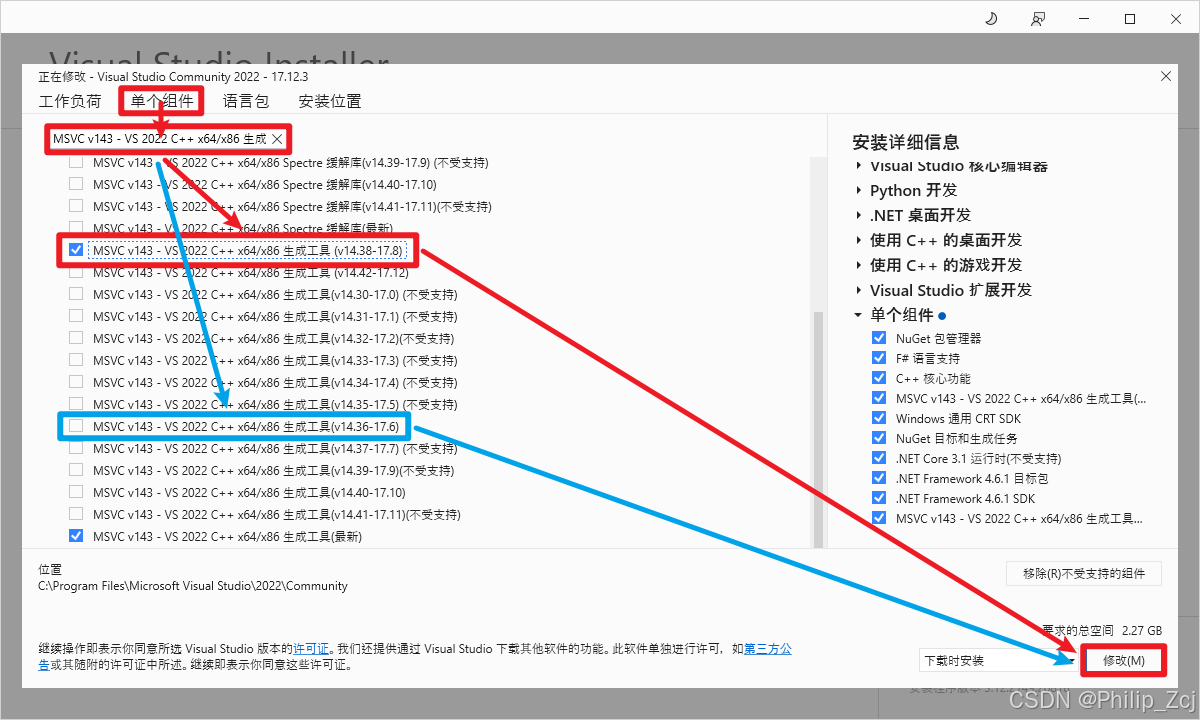
Task: Uncheck NuGet 目标和生成任务
Action: tap(879, 438)
